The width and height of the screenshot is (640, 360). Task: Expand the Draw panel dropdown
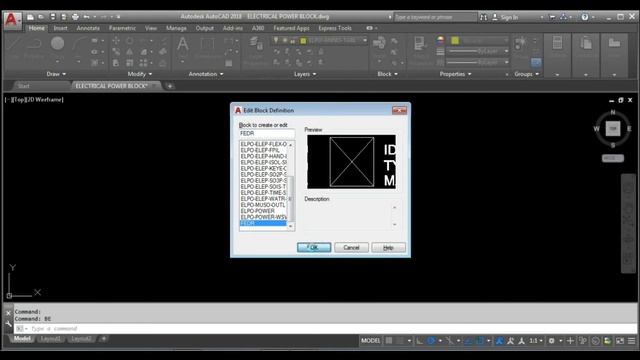click(x=56, y=74)
